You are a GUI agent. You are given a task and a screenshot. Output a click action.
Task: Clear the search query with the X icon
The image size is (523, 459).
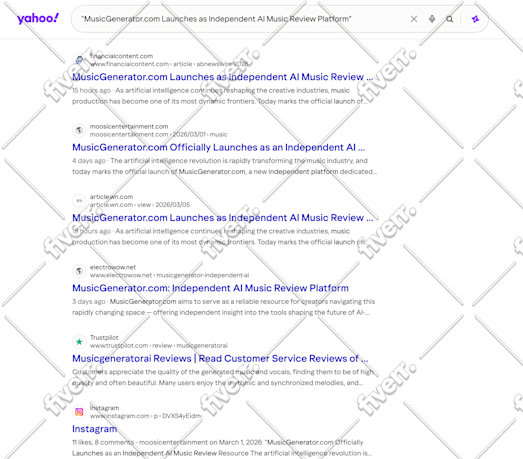(414, 19)
